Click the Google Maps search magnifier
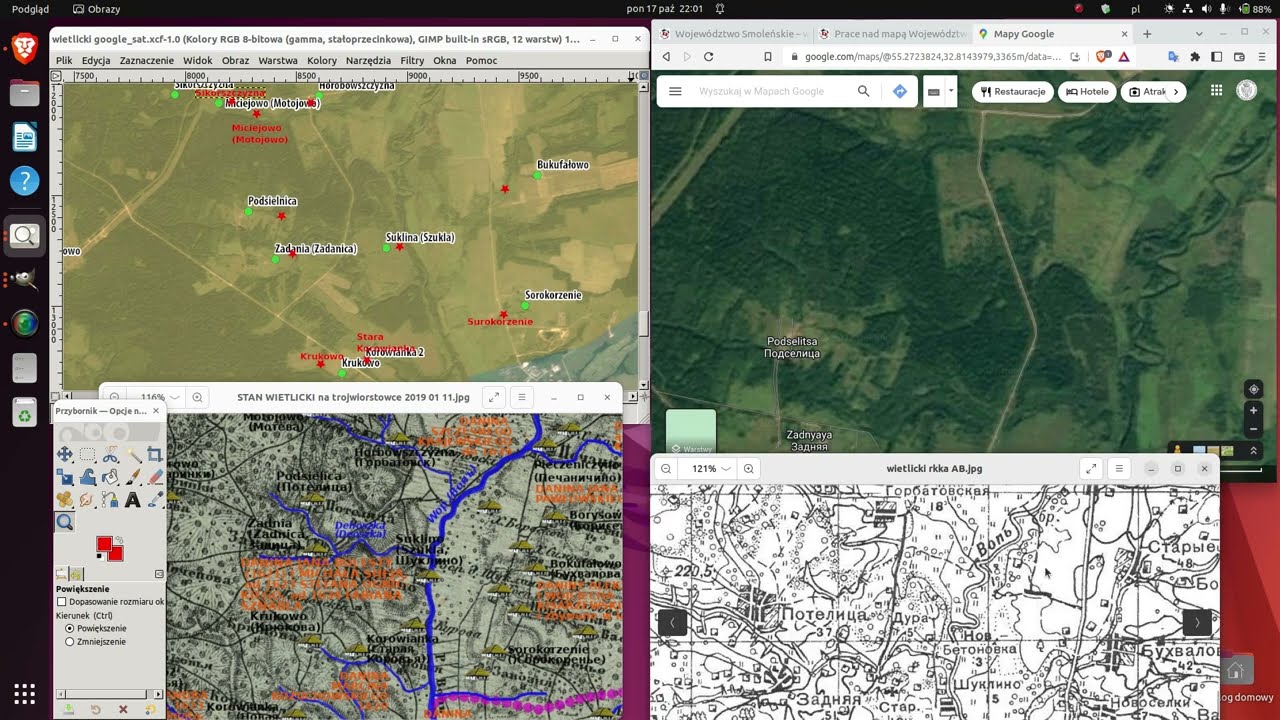 pyautogui.click(x=864, y=91)
